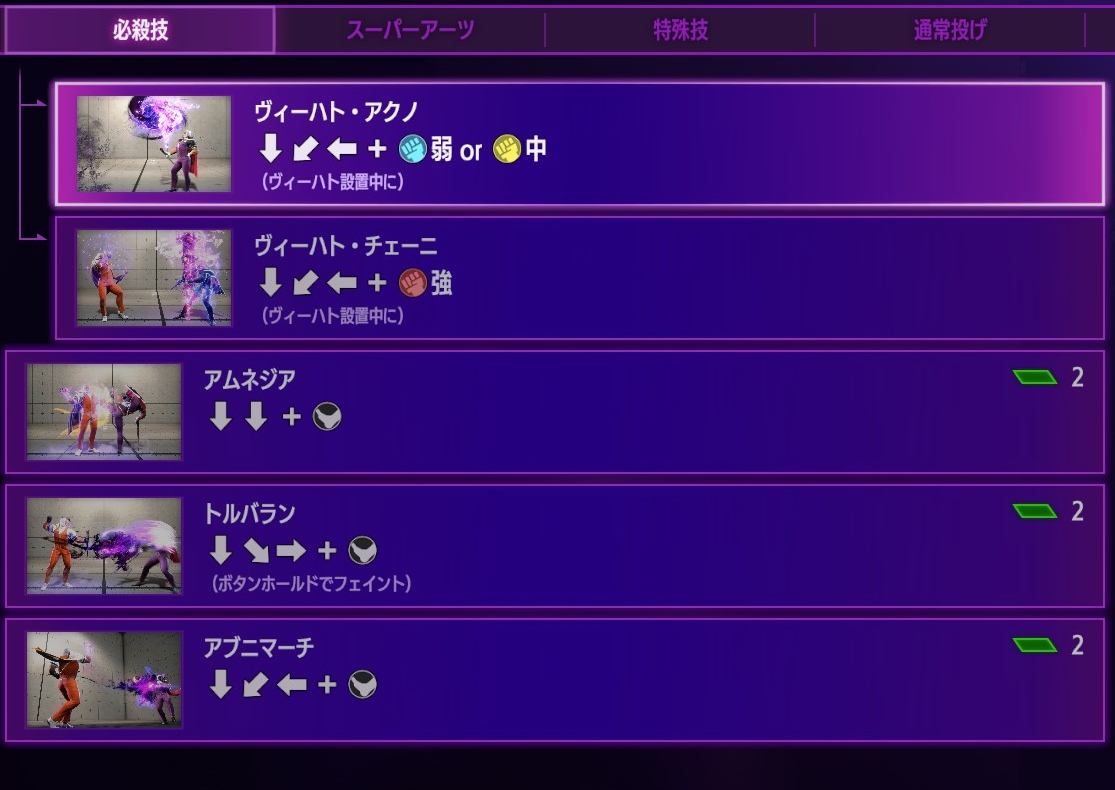The image size is (1115, 790).
Task: Select the ヴィーハト・チェーニ move entry
Action: (580, 278)
